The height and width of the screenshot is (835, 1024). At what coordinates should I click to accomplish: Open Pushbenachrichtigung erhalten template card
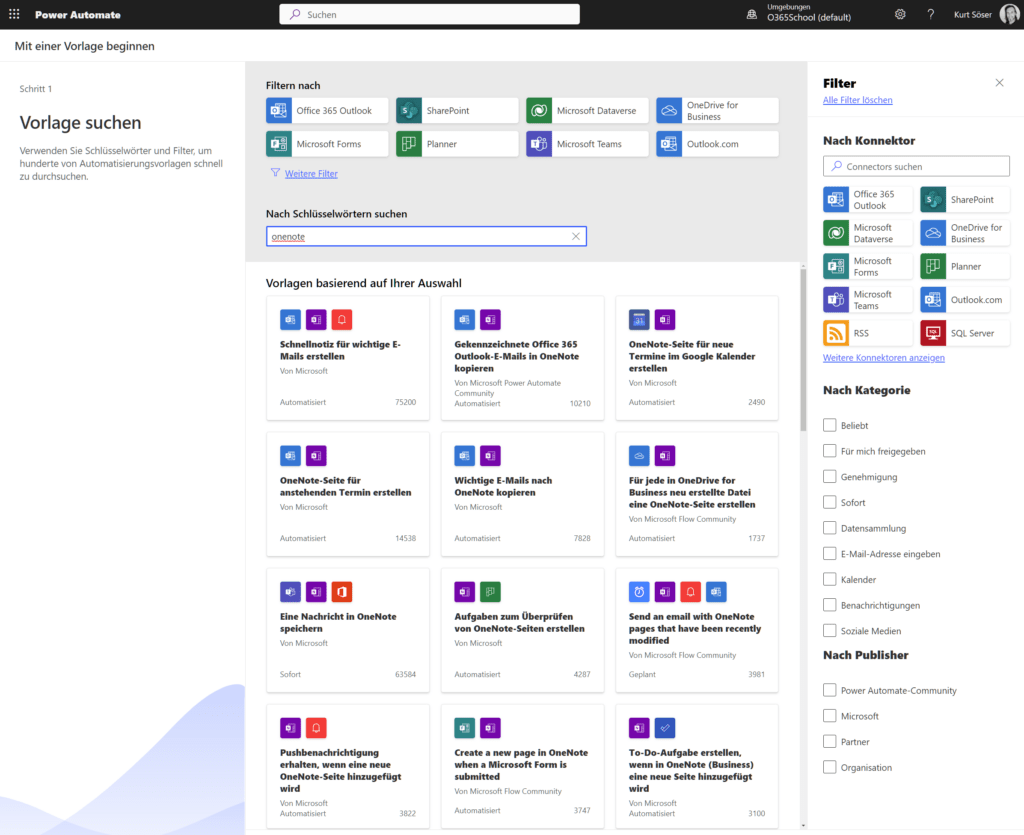pos(348,766)
